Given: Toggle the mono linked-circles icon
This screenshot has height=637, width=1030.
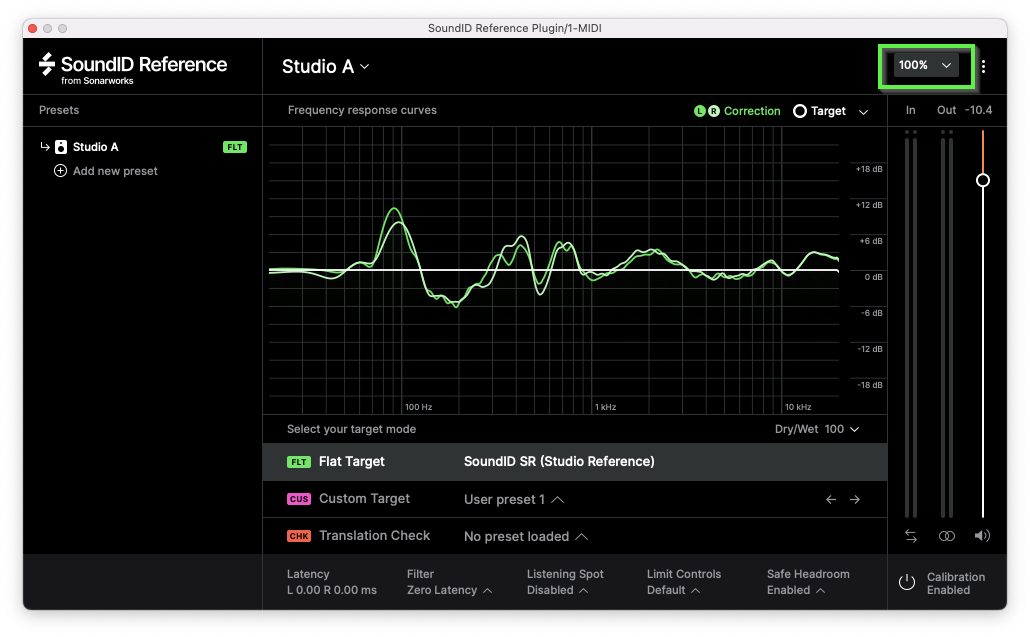Looking at the screenshot, I should click(x=947, y=536).
